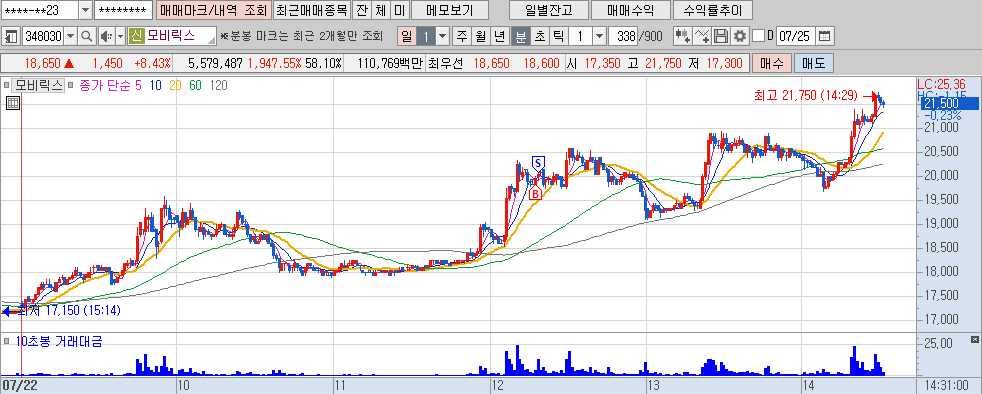Image resolution: width=982 pixels, height=394 pixels.
Task: Click the 일별잔고 button
Action: click(549, 11)
